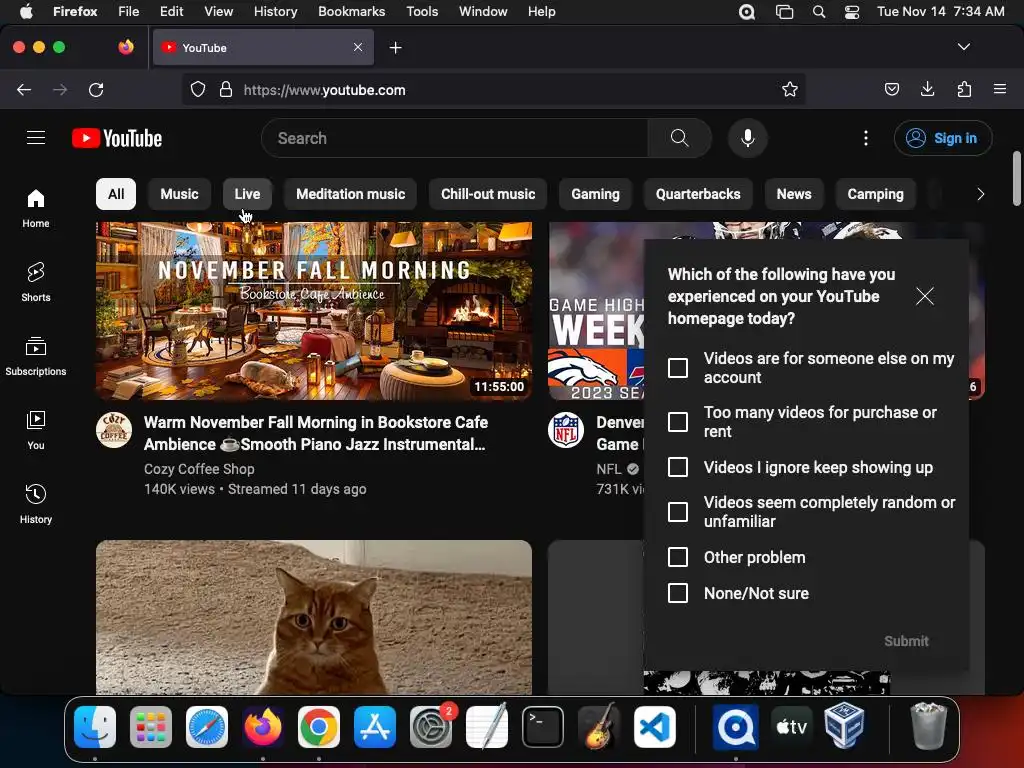Open the list all tabs dropdown
The width and height of the screenshot is (1024, 768).
(963, 47)
